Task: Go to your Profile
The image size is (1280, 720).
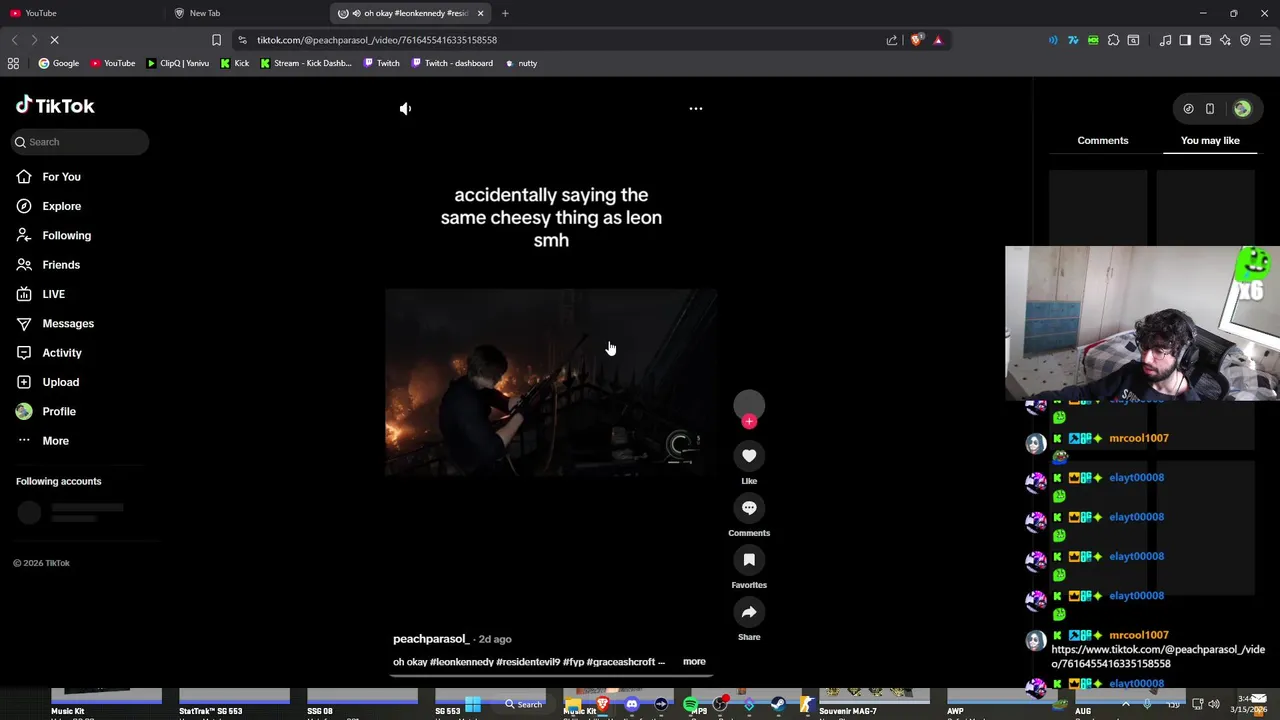Action: [46, 412]
